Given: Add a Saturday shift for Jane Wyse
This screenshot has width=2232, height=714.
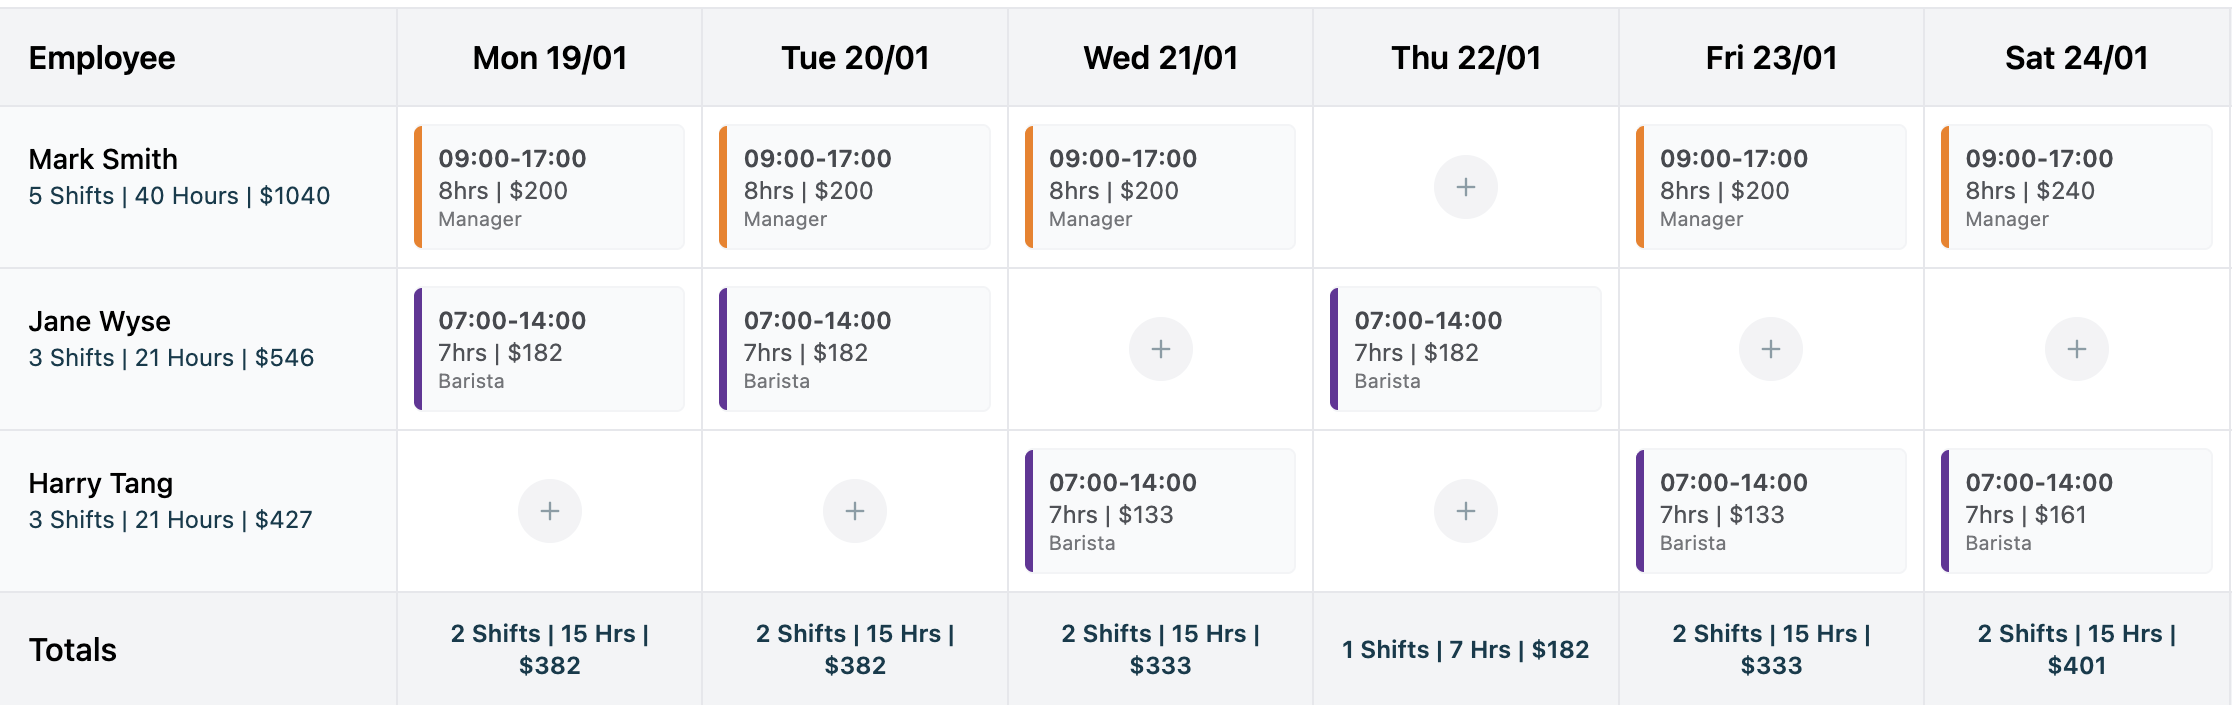Looking at the screenshot, I should [x=2075, y=348].
